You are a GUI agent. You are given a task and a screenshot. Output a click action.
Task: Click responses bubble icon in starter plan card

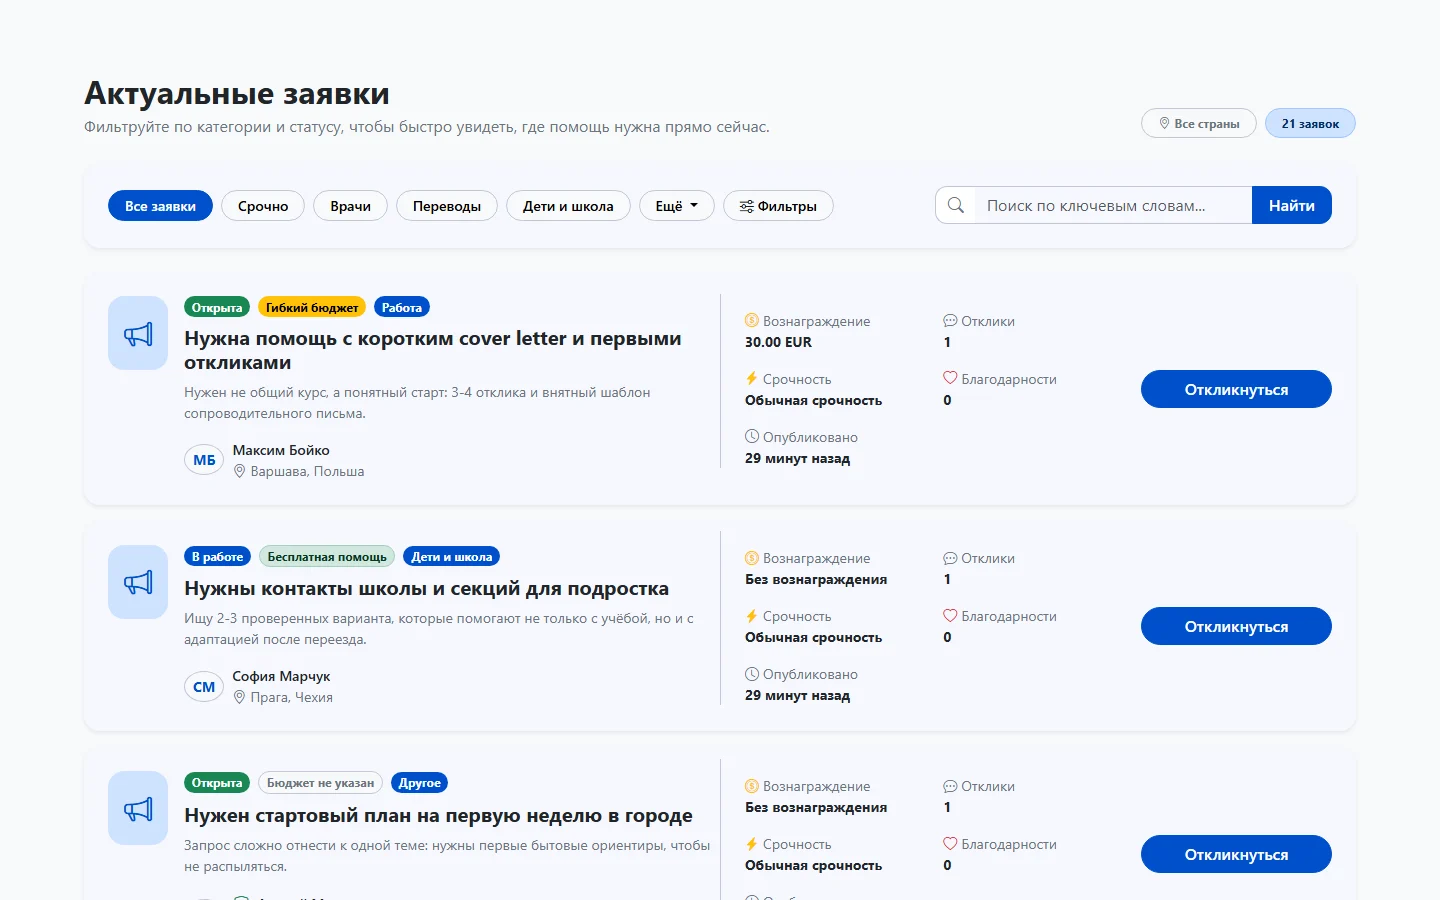tap(950, 786)
